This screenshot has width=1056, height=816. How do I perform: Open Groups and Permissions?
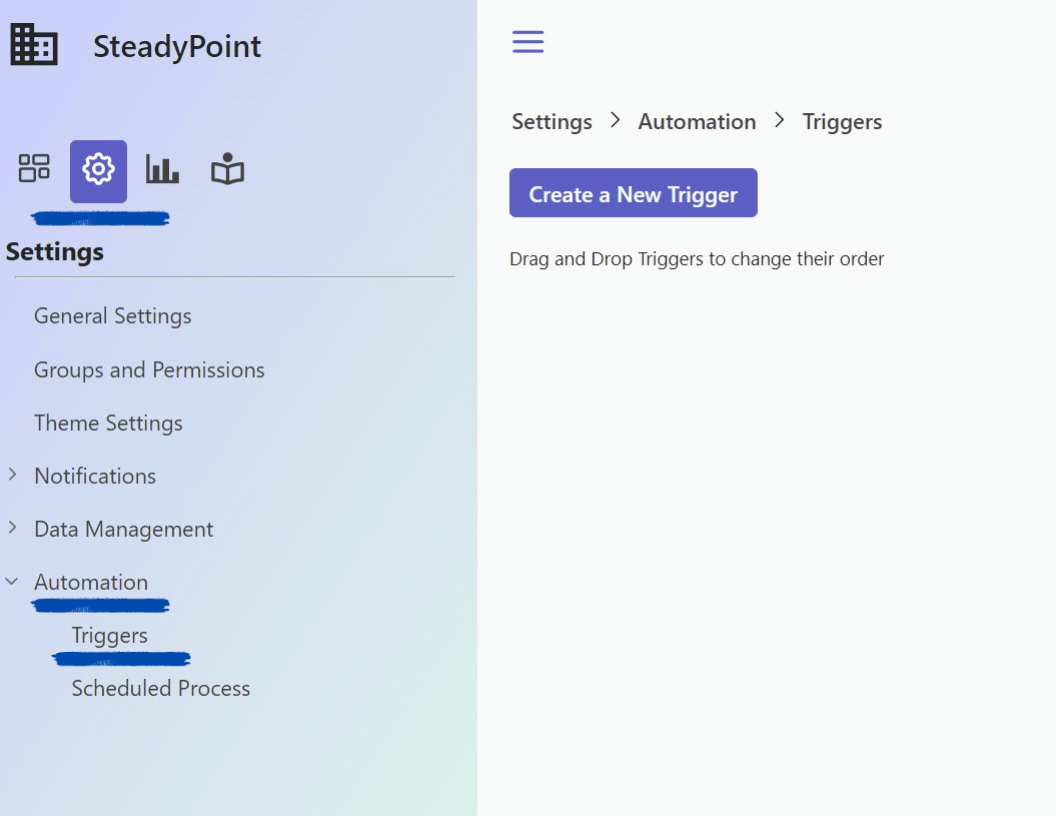[149, 370]
